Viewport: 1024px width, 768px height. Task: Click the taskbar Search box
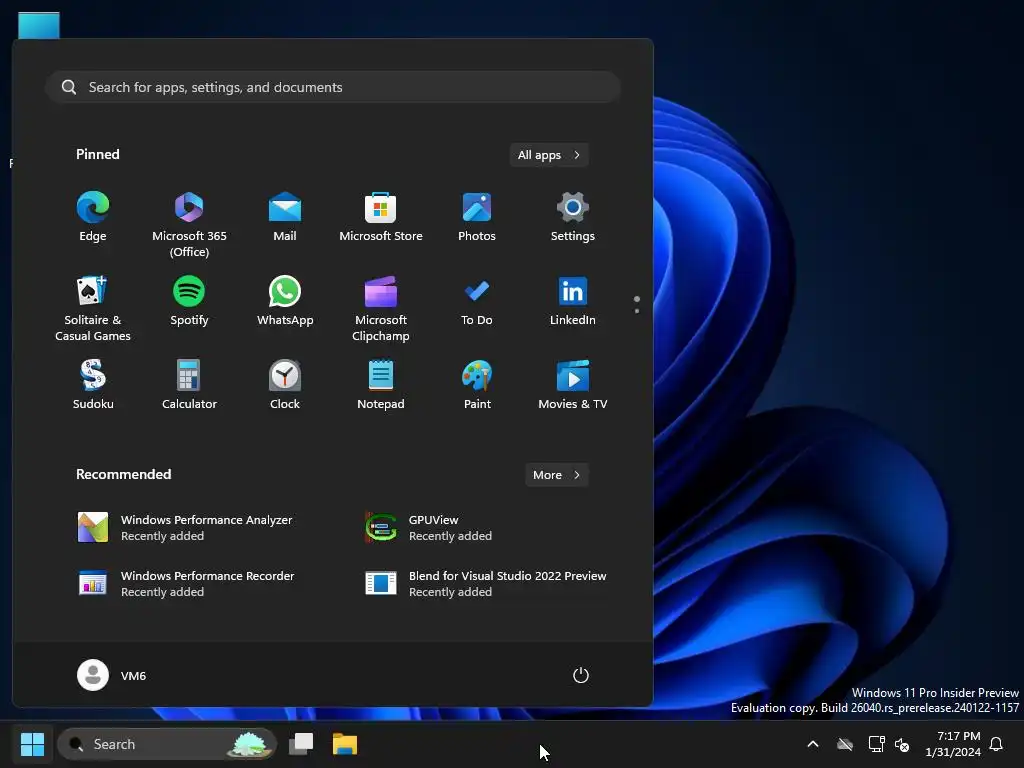pos(167,744)
